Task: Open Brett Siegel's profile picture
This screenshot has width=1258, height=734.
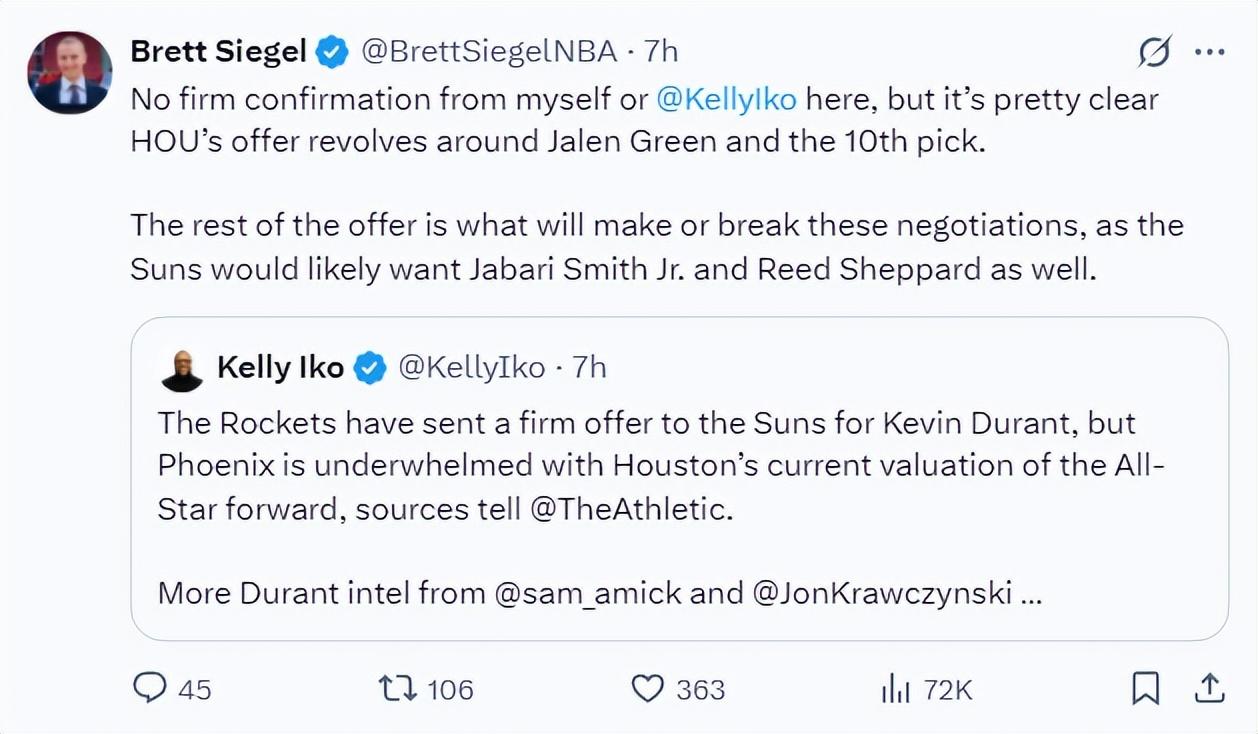Action: point(70,72)
